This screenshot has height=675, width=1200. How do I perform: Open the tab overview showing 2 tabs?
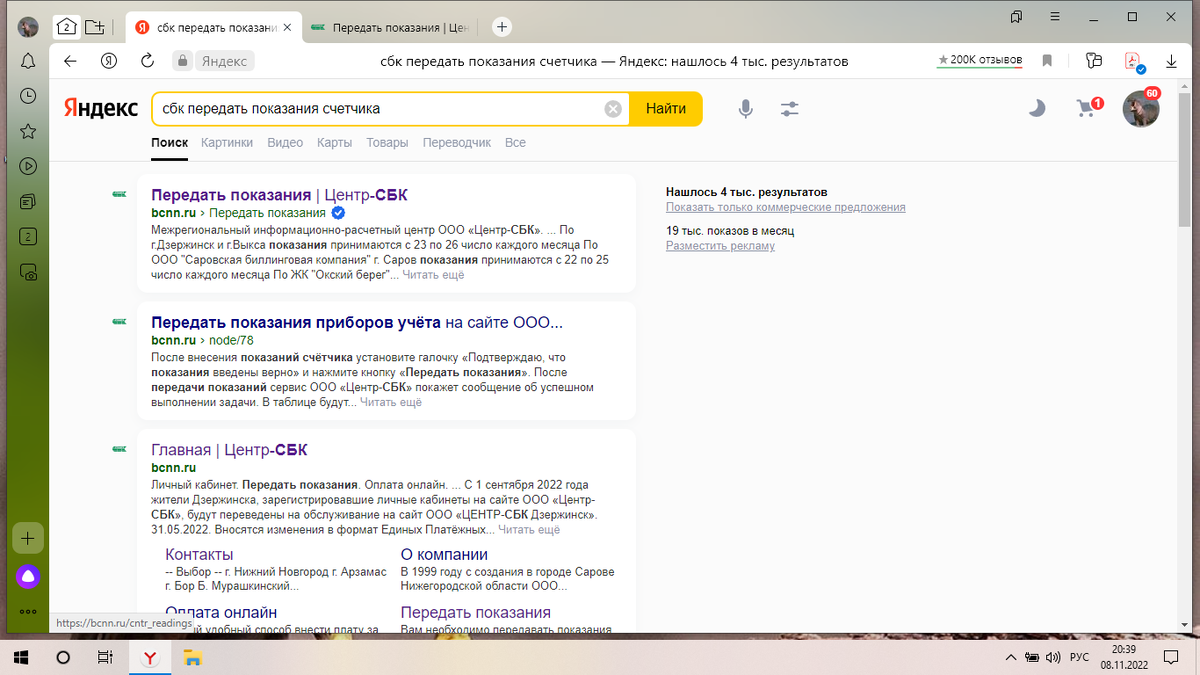(66, 27)
